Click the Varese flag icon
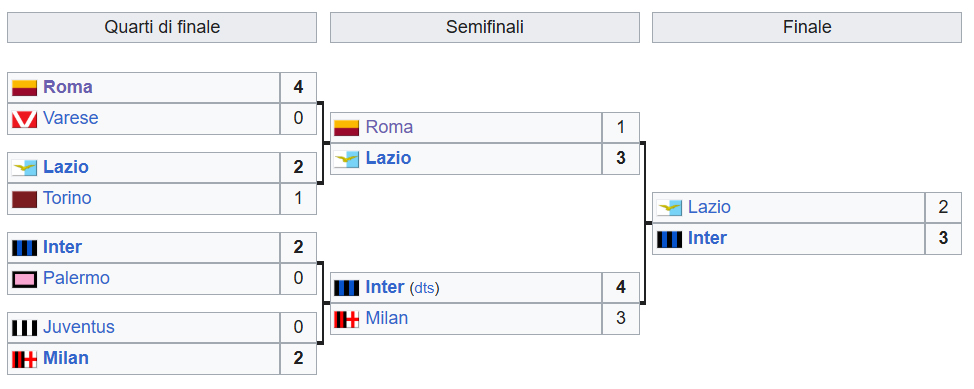 point(24,119)
